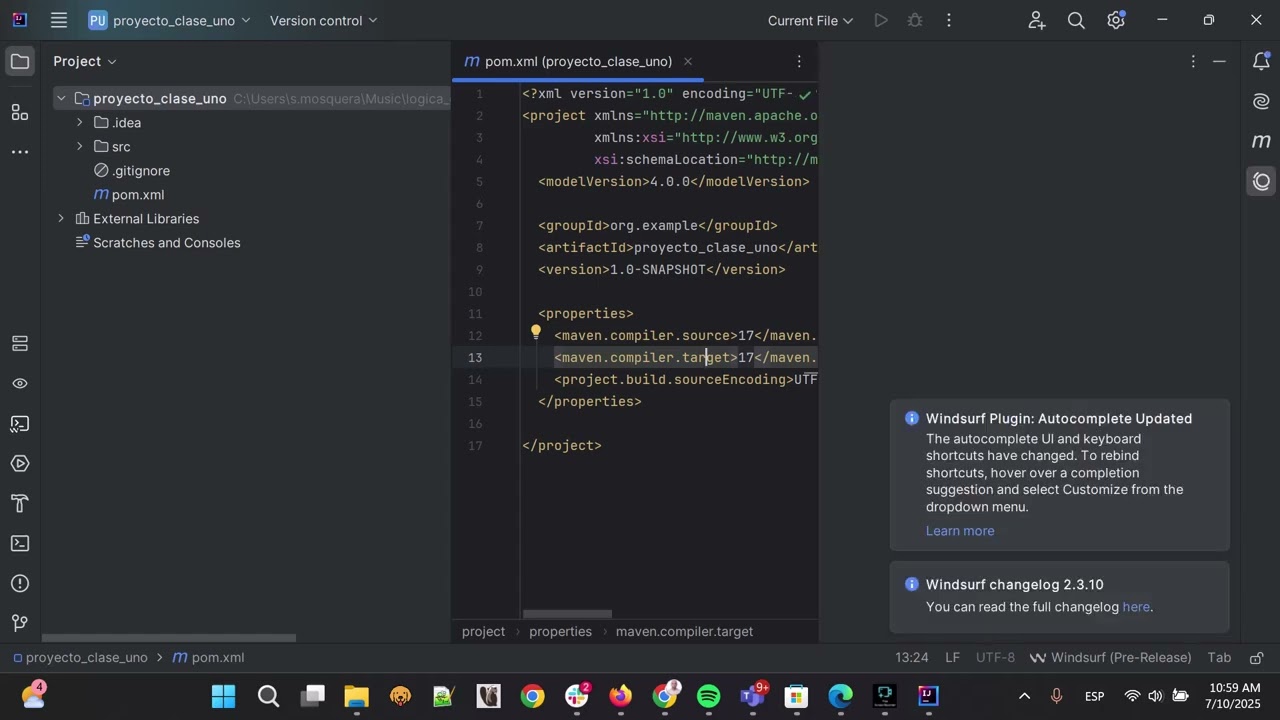The image size is (1280, 720).
Task: Open the Project view selector dropdown
Action: point(85,61)
